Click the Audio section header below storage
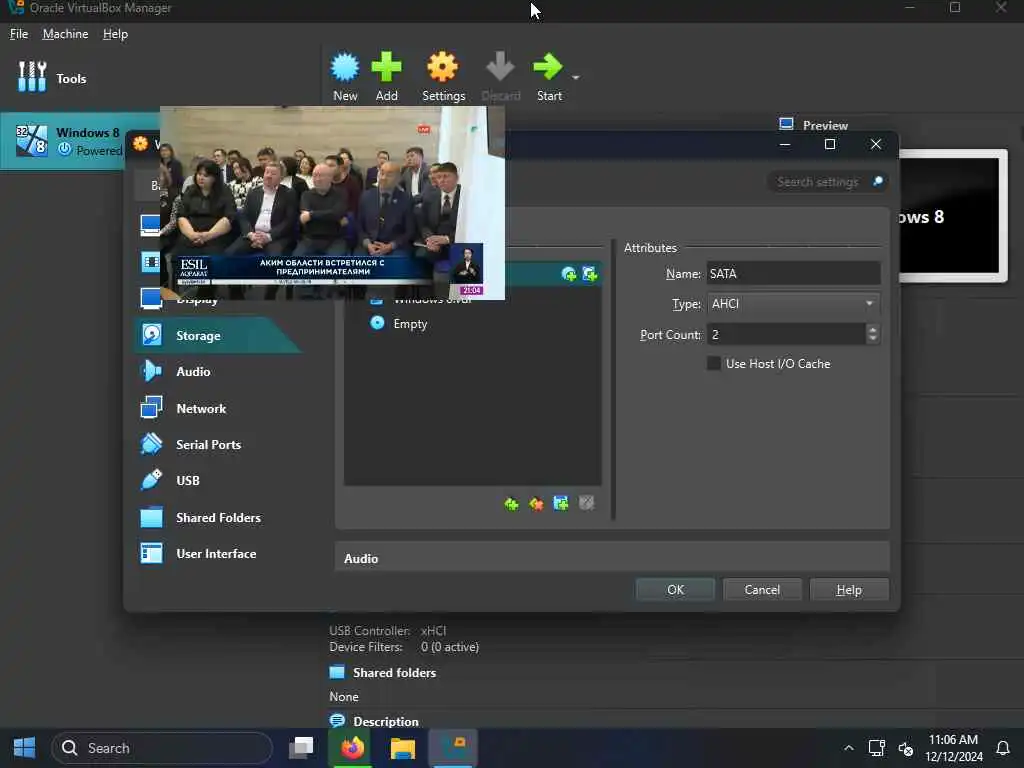Viewport: 1024px width, 768px height. pos(612,557)
